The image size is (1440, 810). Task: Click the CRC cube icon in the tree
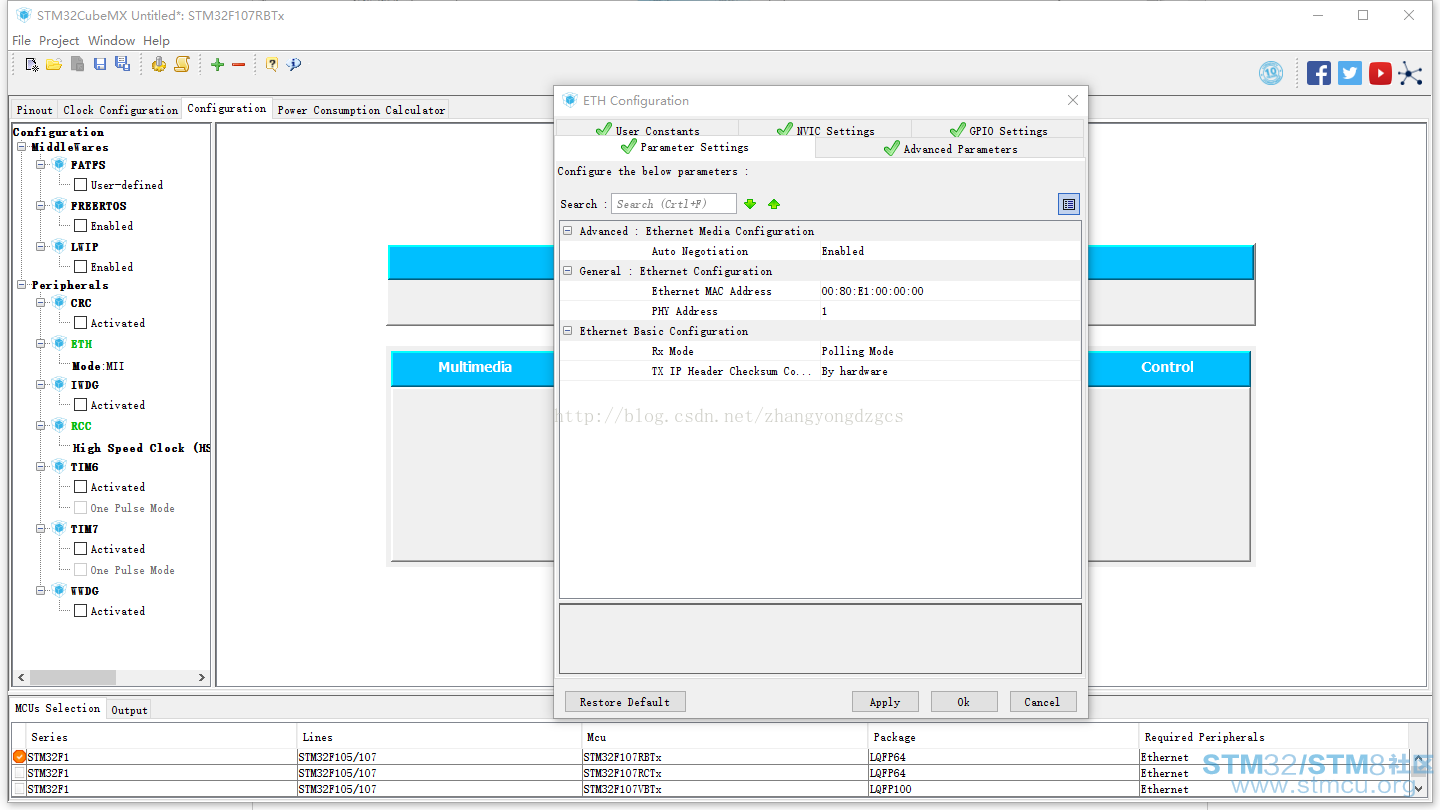[59, 302]
